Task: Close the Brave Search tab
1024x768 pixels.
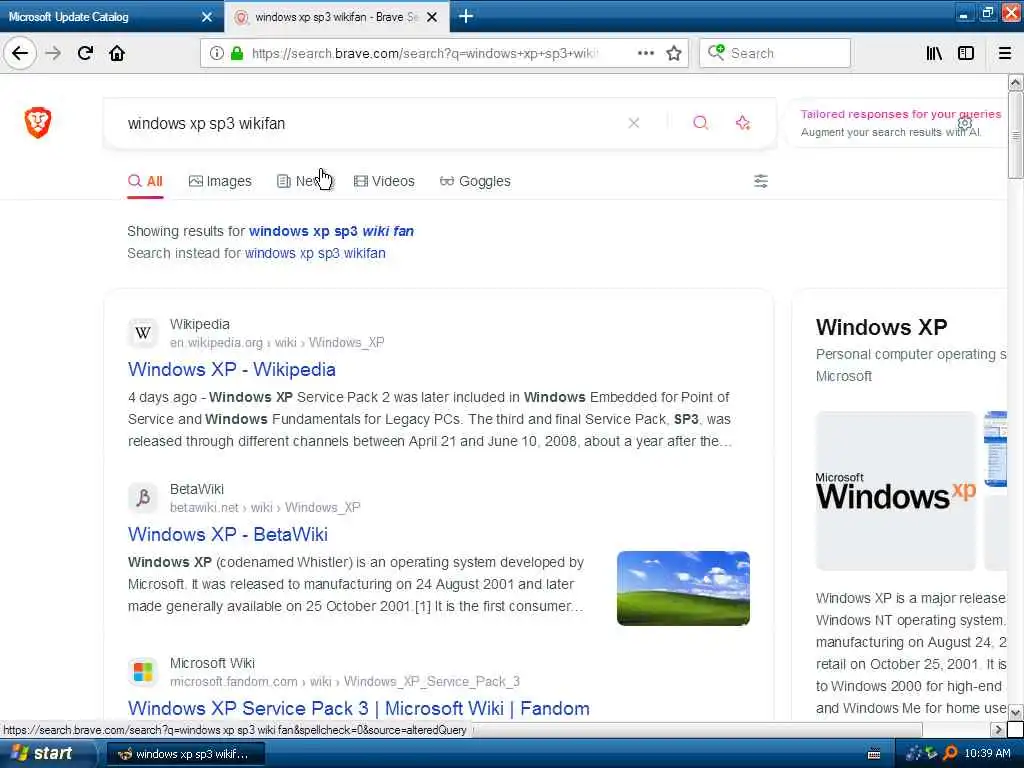Action: pos(432,17)
